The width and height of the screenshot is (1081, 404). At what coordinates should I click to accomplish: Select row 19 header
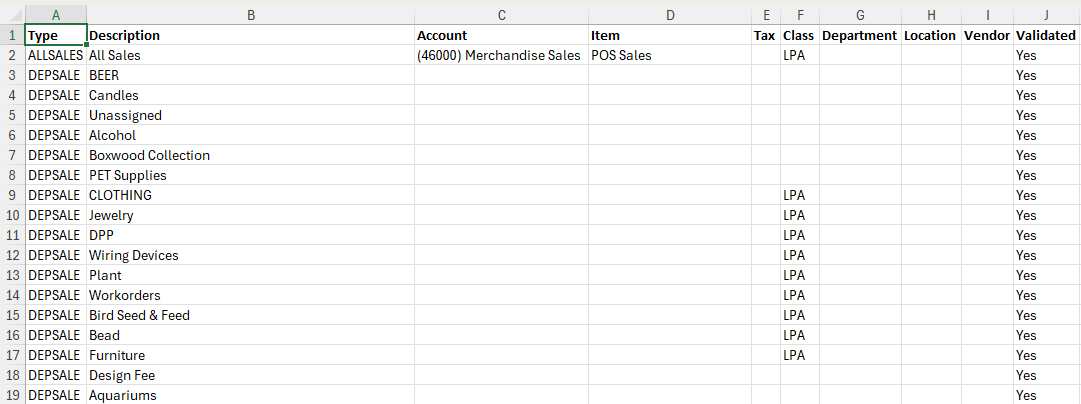coord(12,395)
